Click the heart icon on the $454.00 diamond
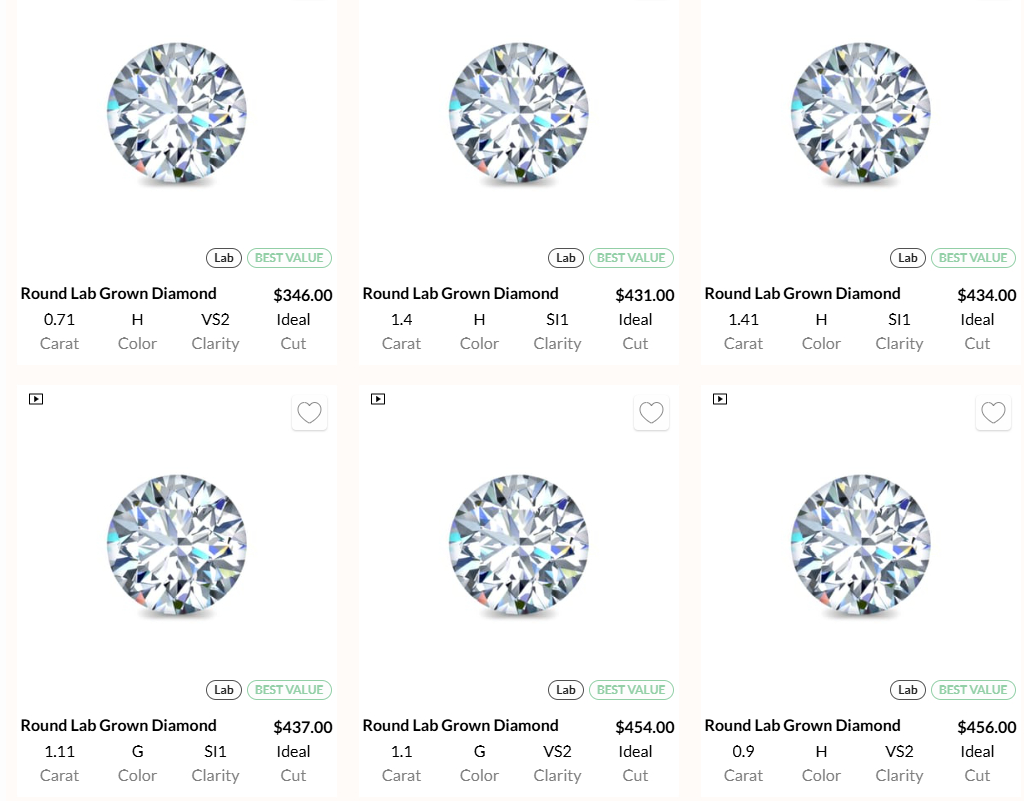 (x=651, y=413)
